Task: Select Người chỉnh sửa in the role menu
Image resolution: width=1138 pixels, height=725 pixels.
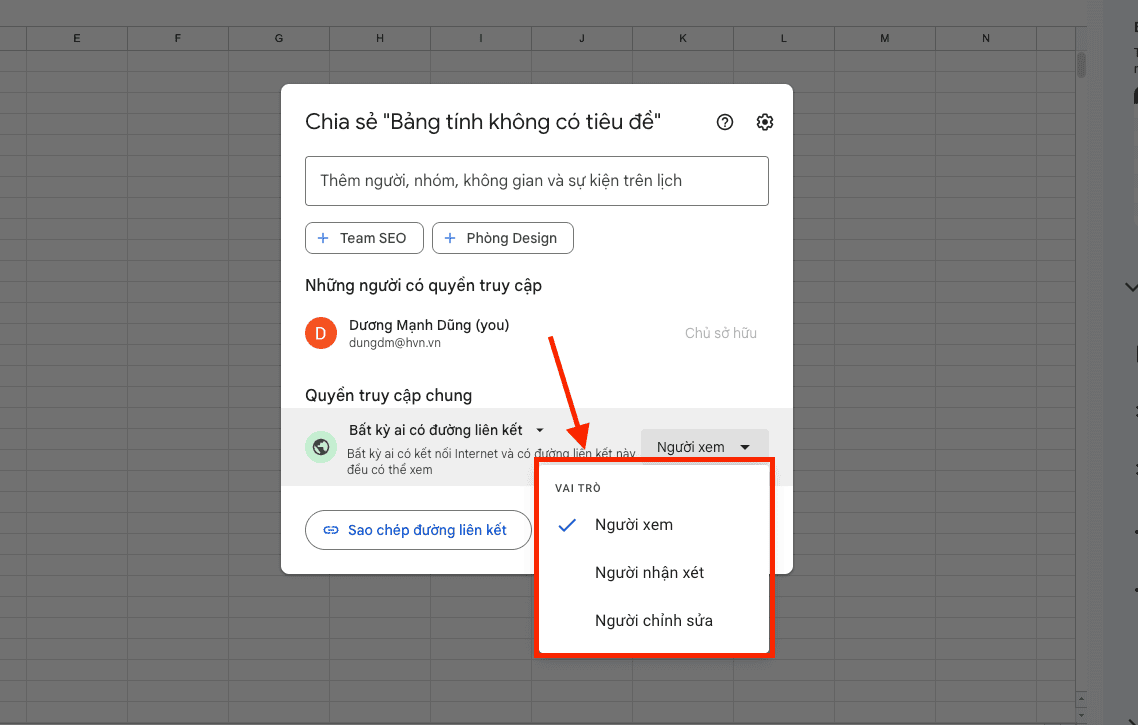Action: click(652, 620)
